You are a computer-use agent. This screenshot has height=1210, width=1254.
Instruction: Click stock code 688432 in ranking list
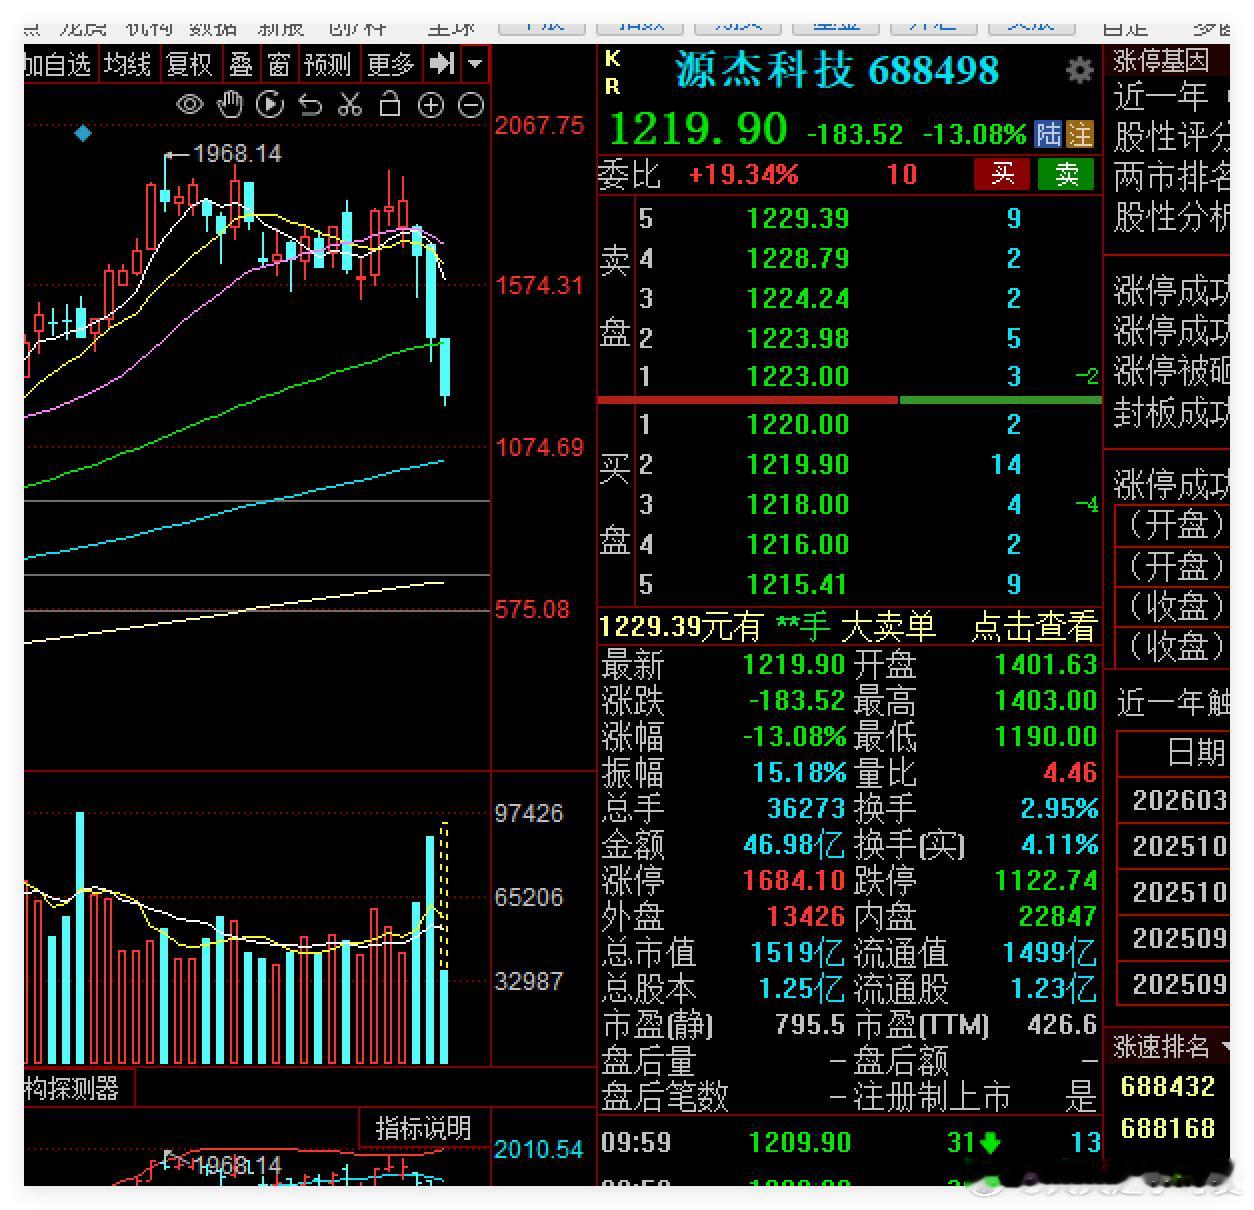[x=1167, y=1086]
